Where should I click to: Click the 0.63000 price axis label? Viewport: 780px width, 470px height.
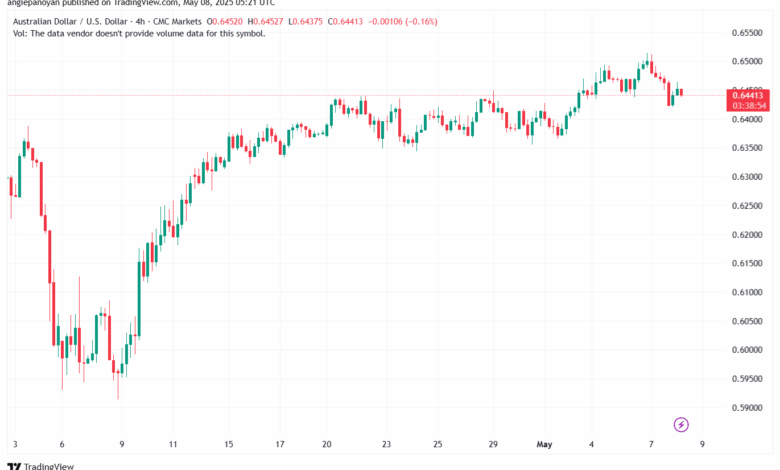tap(747, 177)
